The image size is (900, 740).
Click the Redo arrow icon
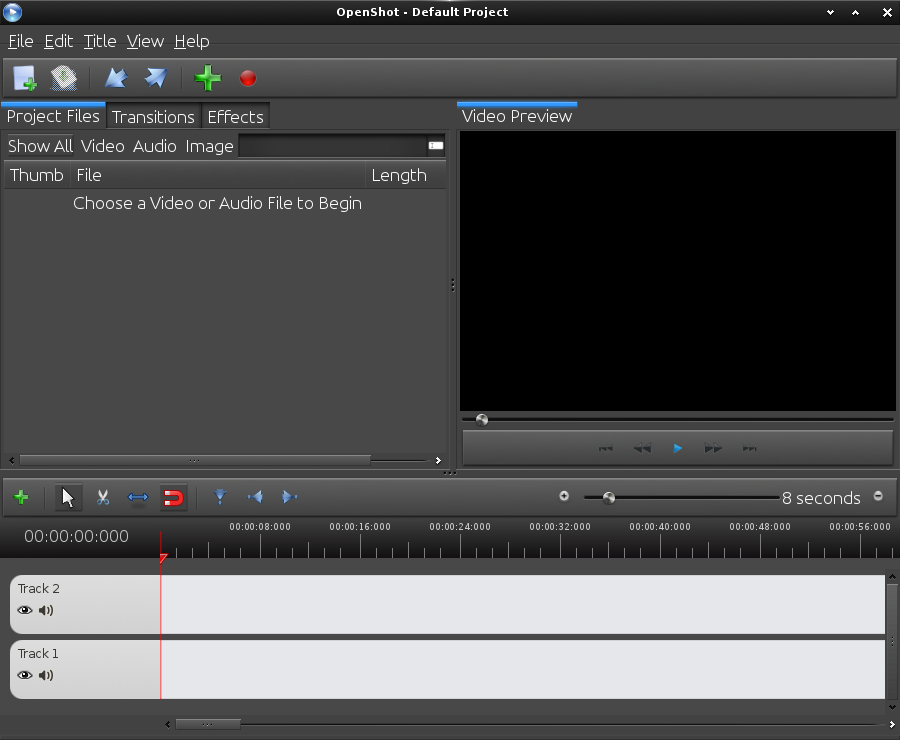click(156, 78)
